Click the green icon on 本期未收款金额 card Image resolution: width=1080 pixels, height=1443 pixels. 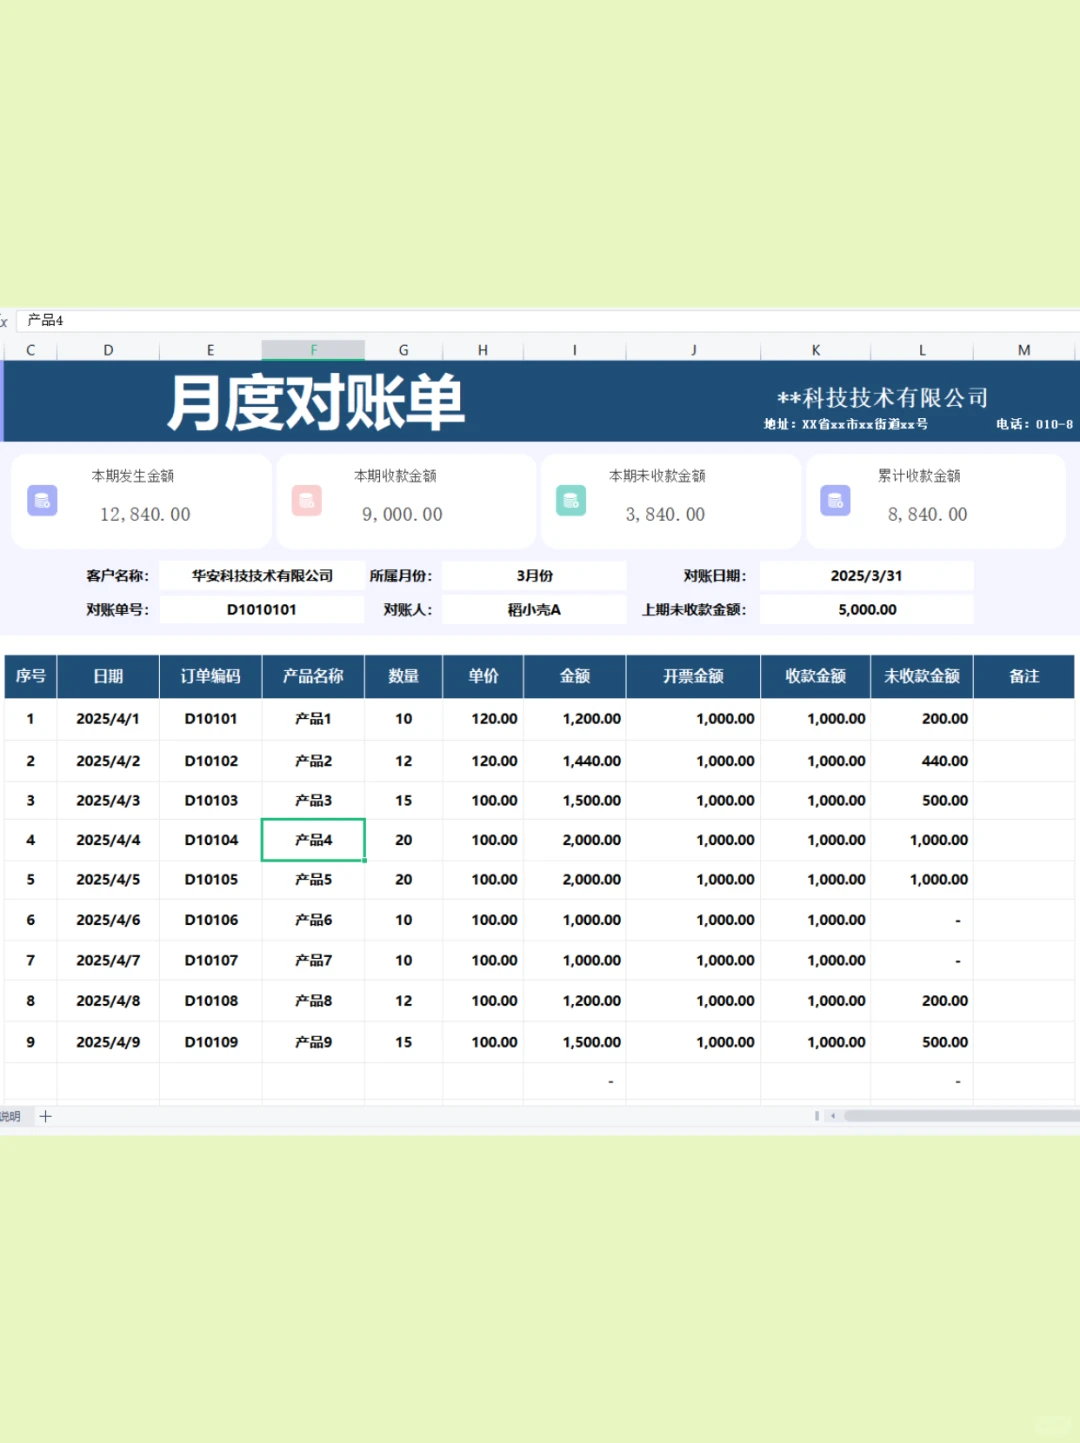click(x=570, y=501)
